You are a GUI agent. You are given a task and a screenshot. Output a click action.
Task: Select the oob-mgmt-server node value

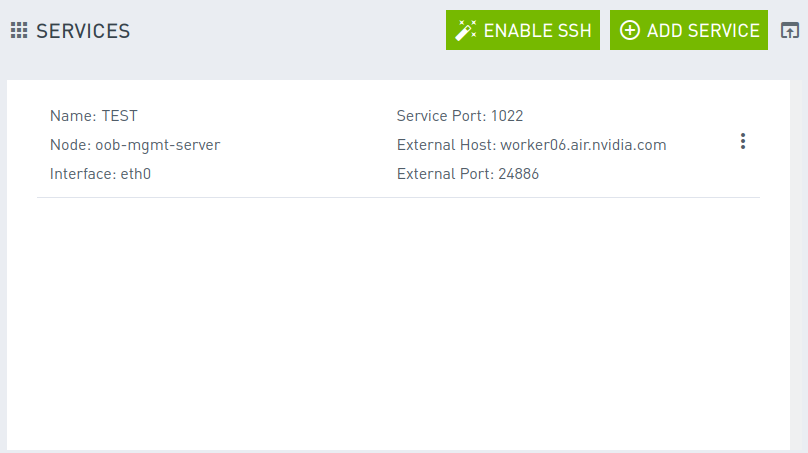point(157,145)
